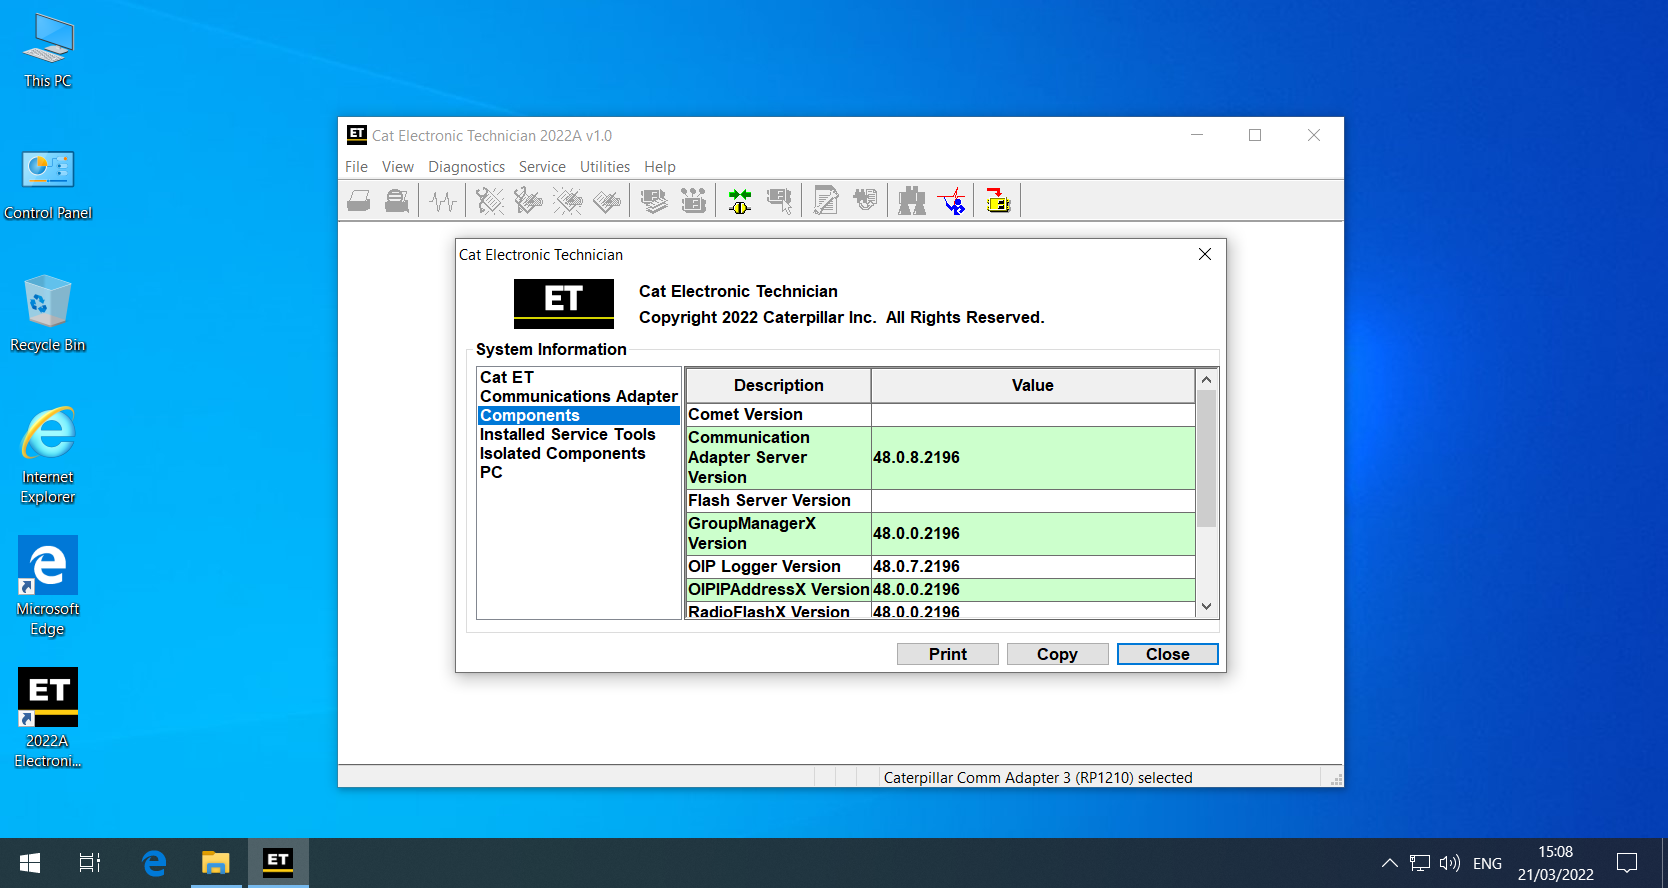Open the WinFlash icon with red arrow
The height and width of the screenshot is (888, 1668).
tap(998, 201)
